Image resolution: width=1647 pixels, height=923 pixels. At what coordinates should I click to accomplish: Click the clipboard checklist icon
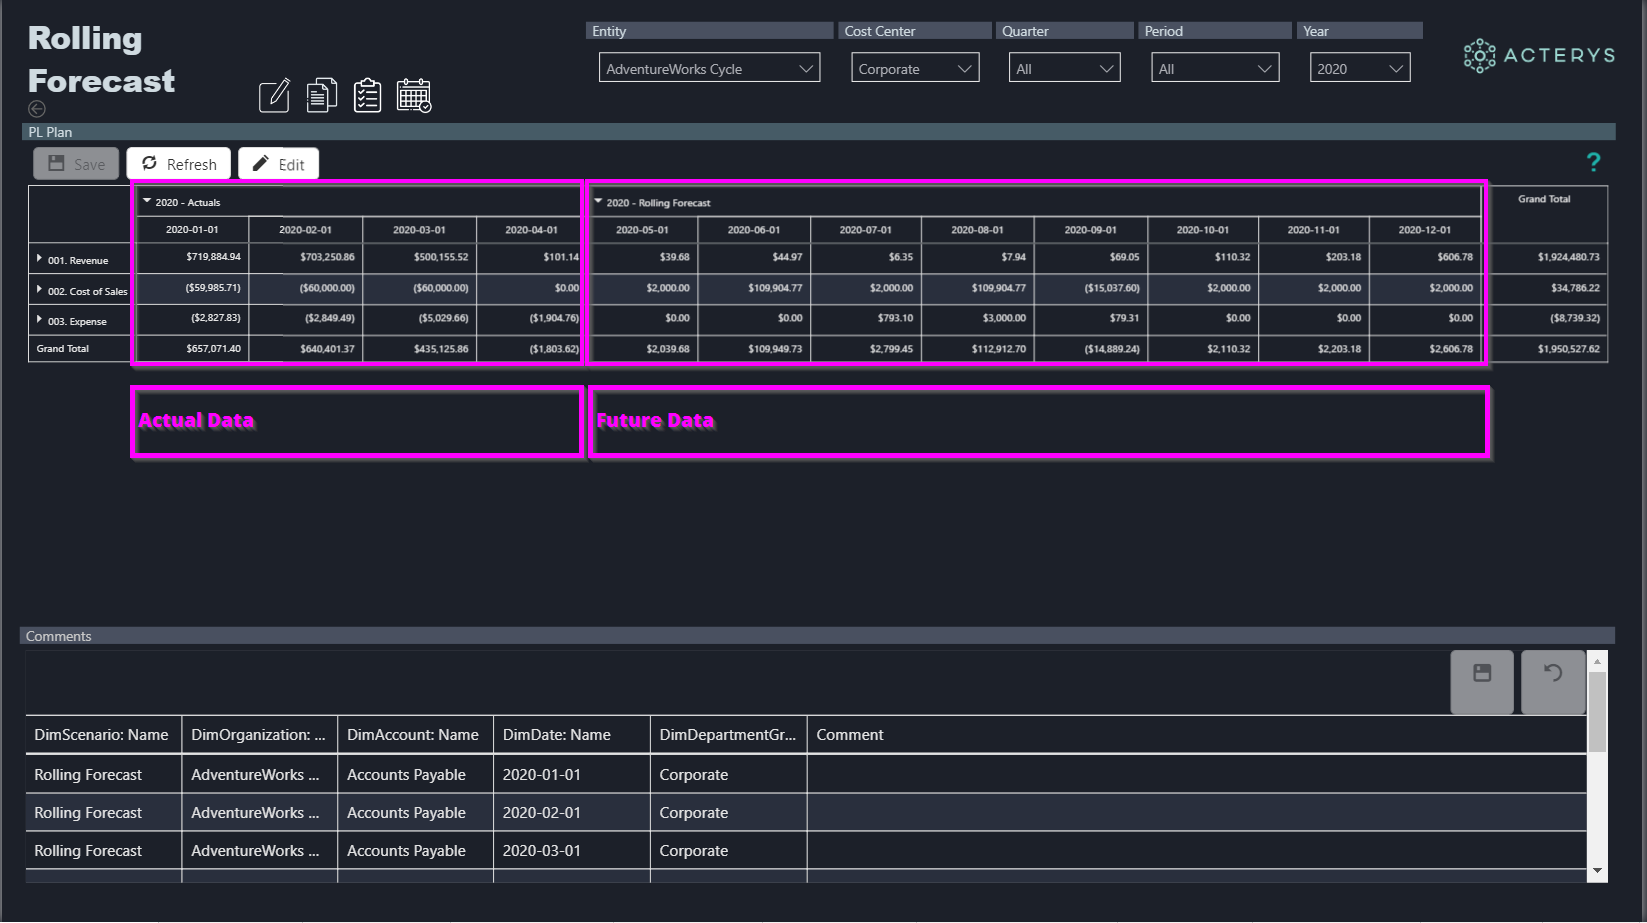coord(367,95)
